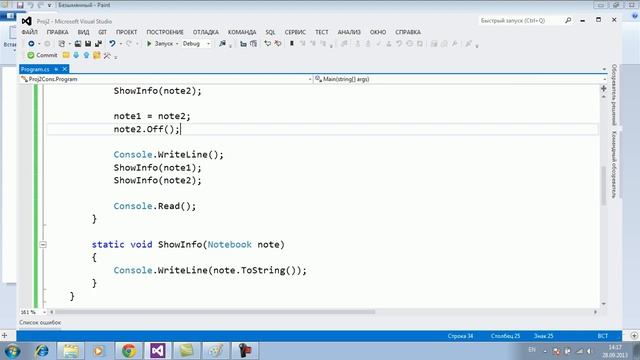Open the dropdown arrow beside Запуск
This screenshot has width=640, height=360.
click(177, 44)
